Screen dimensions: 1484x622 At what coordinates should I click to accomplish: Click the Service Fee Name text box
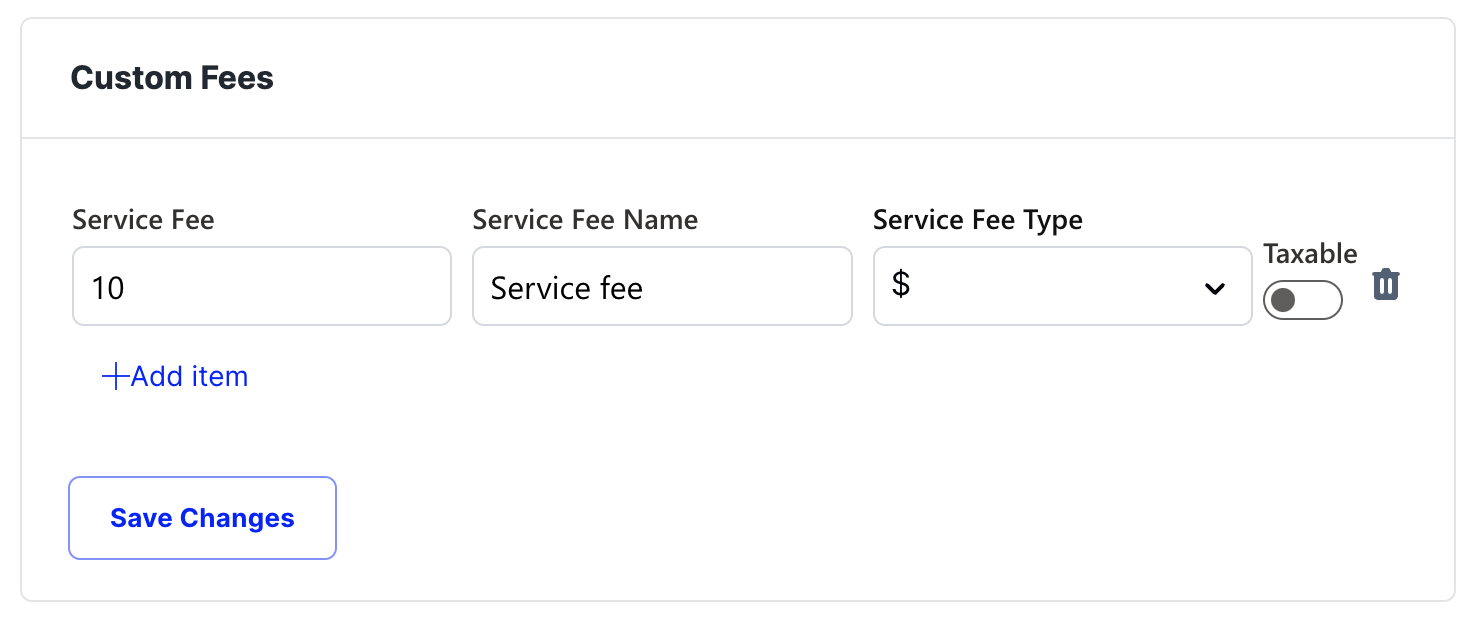point(662,286)
